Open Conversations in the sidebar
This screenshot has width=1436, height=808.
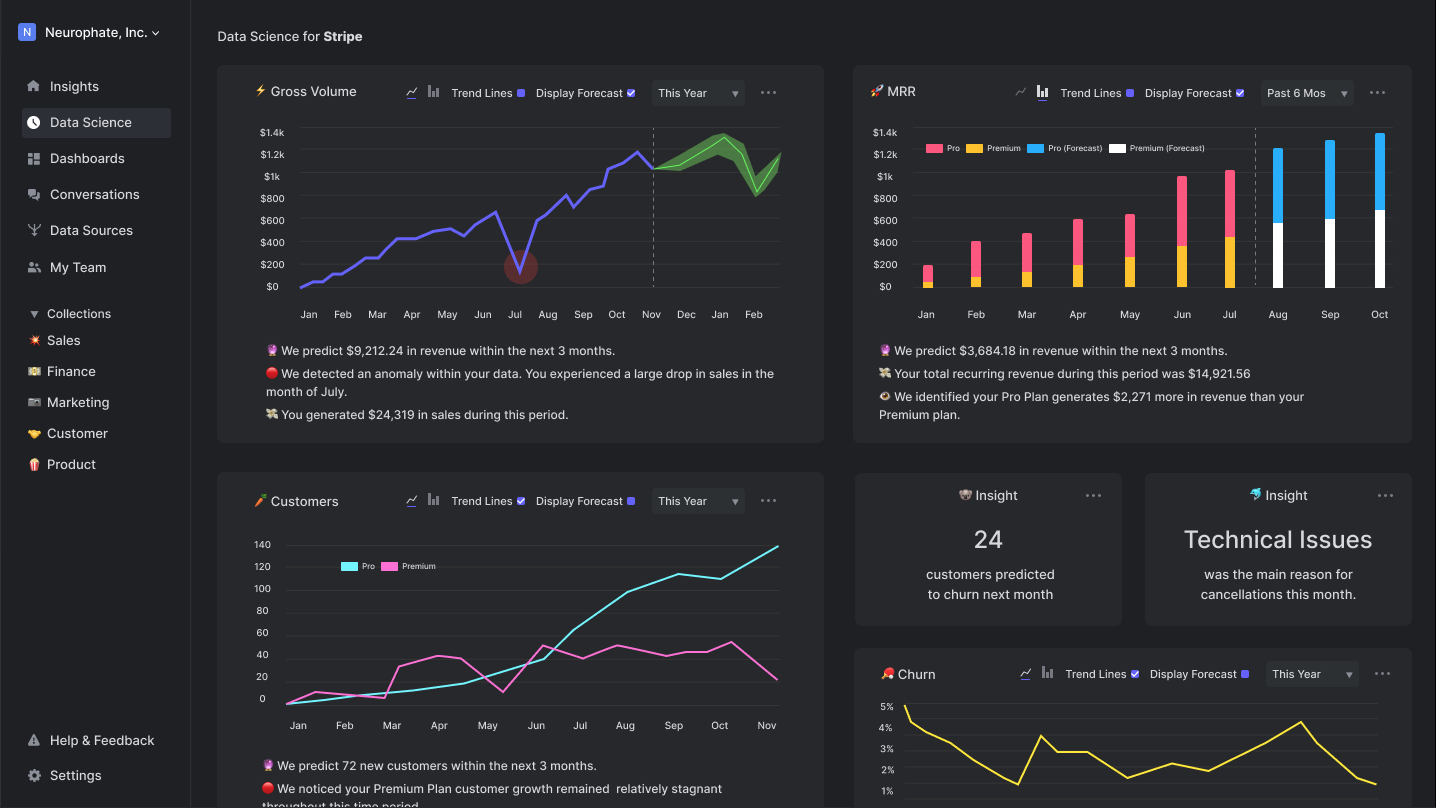pos(96,194)
